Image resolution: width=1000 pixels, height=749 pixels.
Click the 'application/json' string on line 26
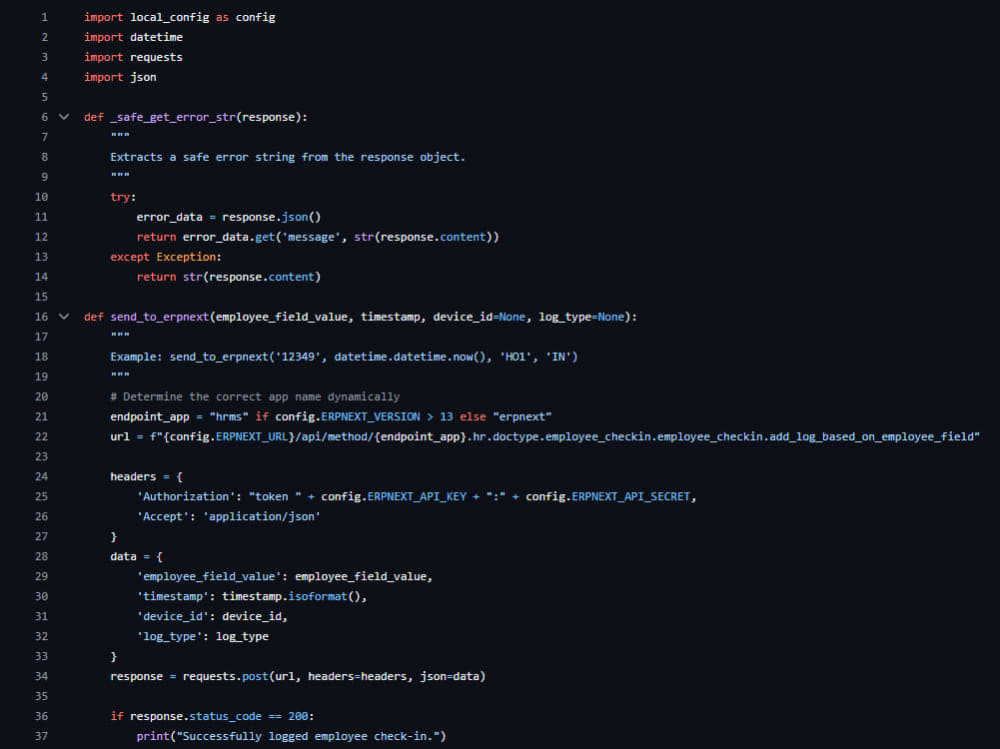click(261, 517)
